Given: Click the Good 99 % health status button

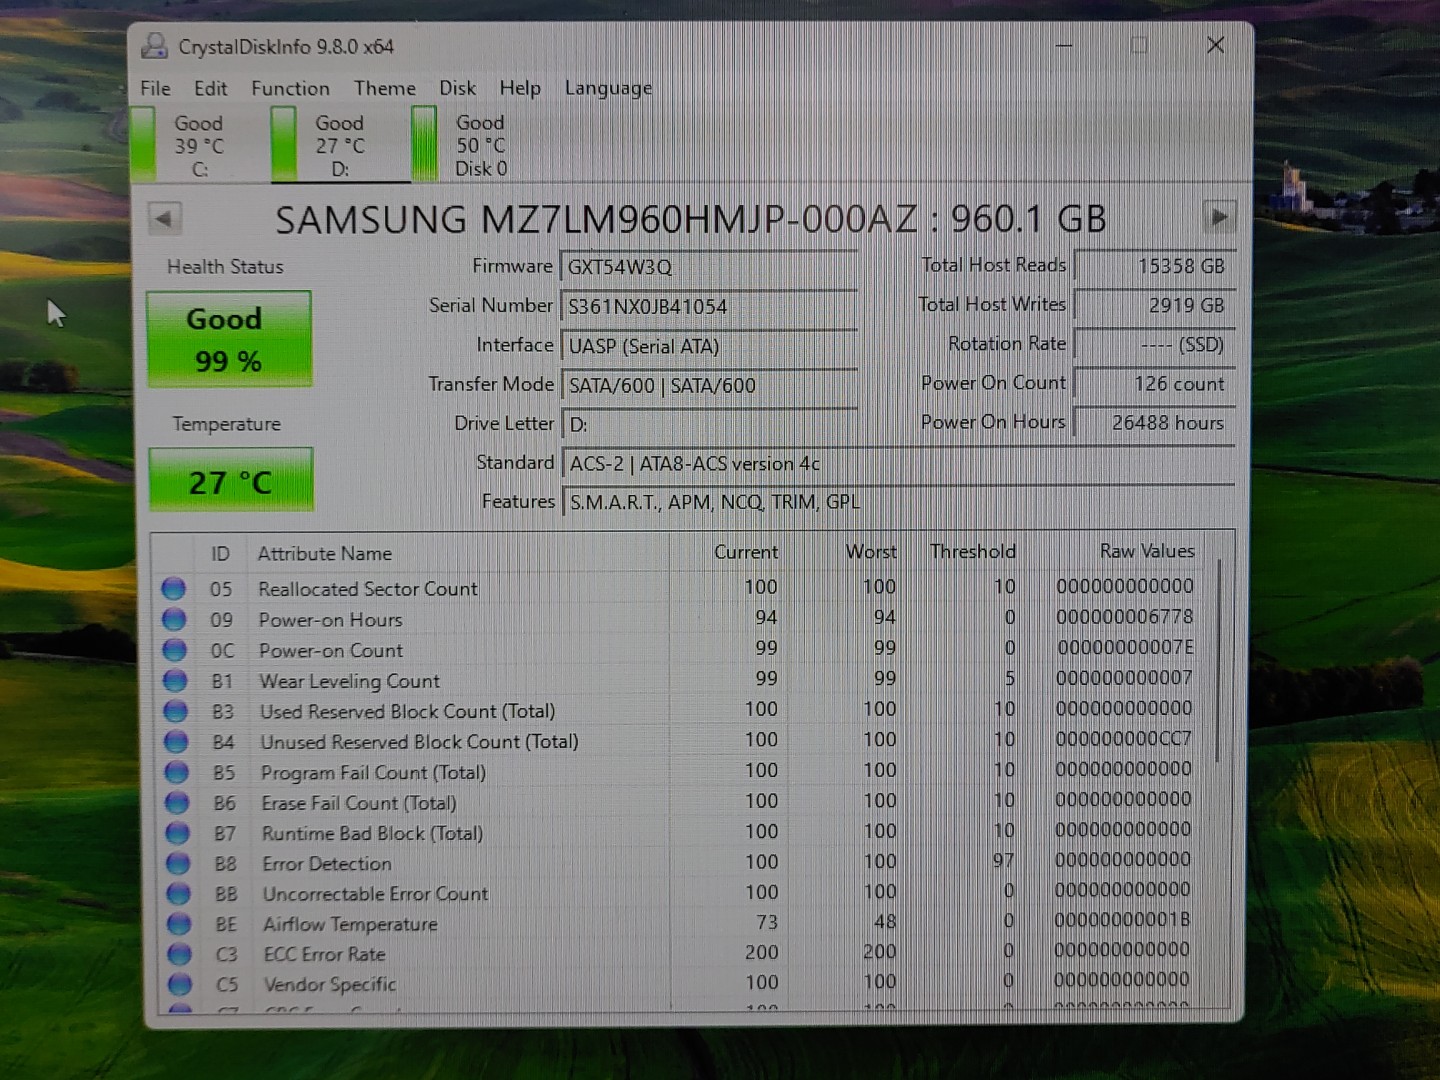Looking at the screenshot, I should [229, 339].
